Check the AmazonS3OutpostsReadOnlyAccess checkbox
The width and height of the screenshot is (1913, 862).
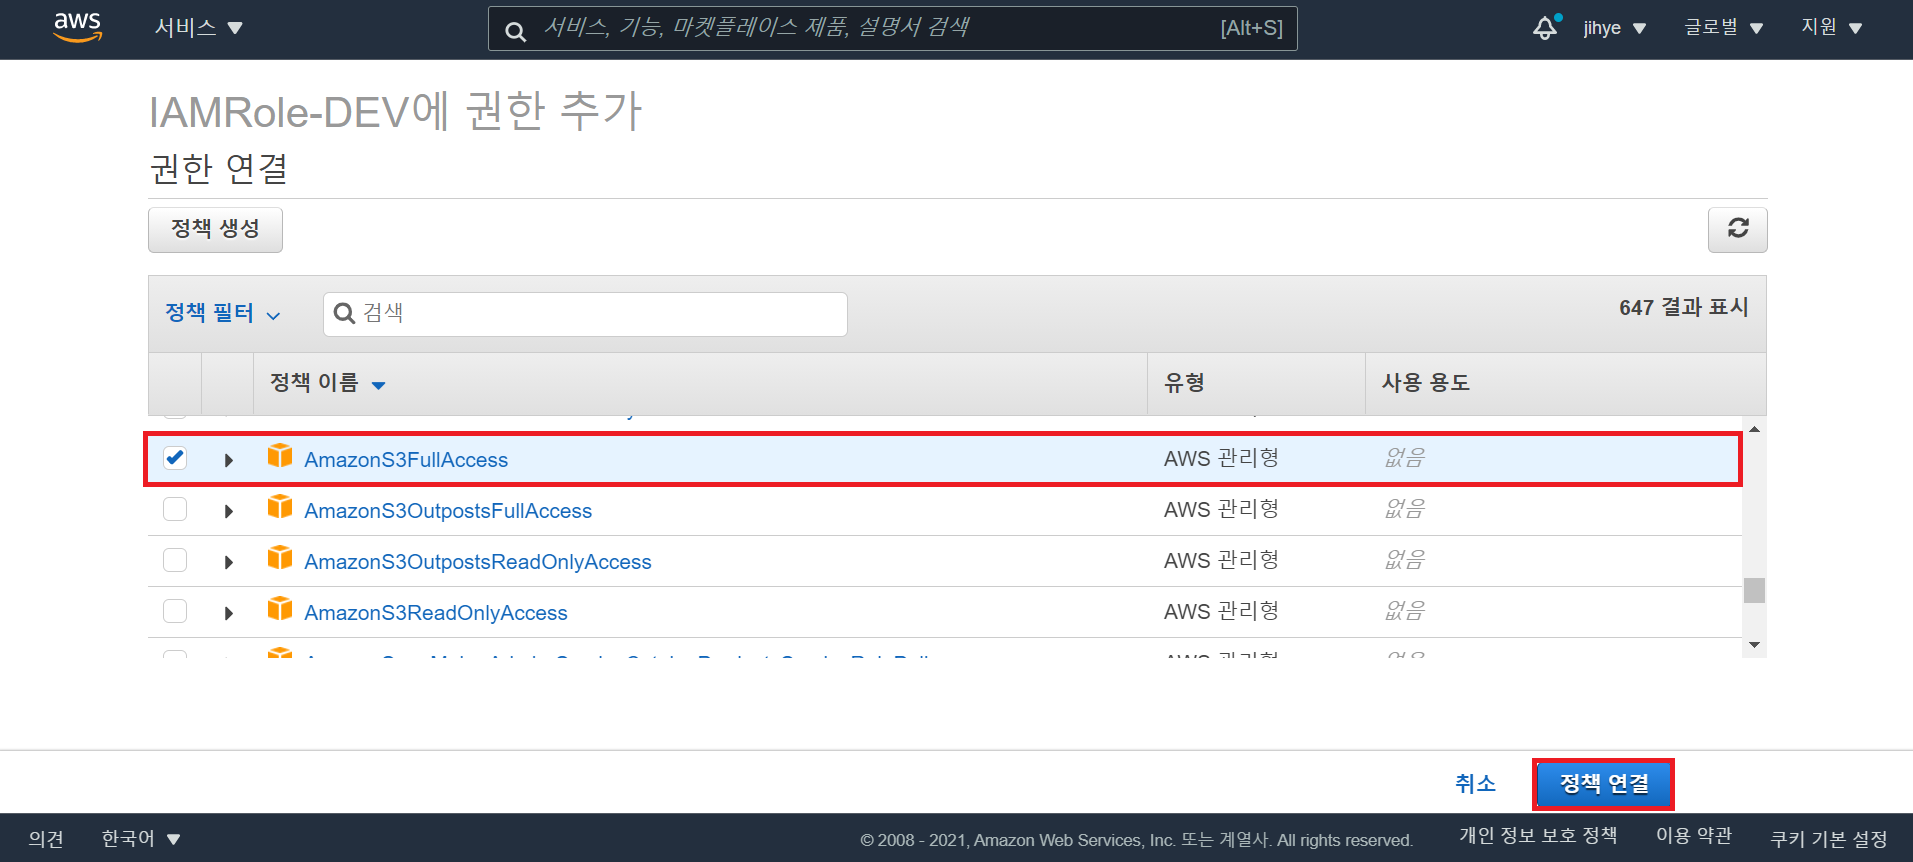point(175,560)
